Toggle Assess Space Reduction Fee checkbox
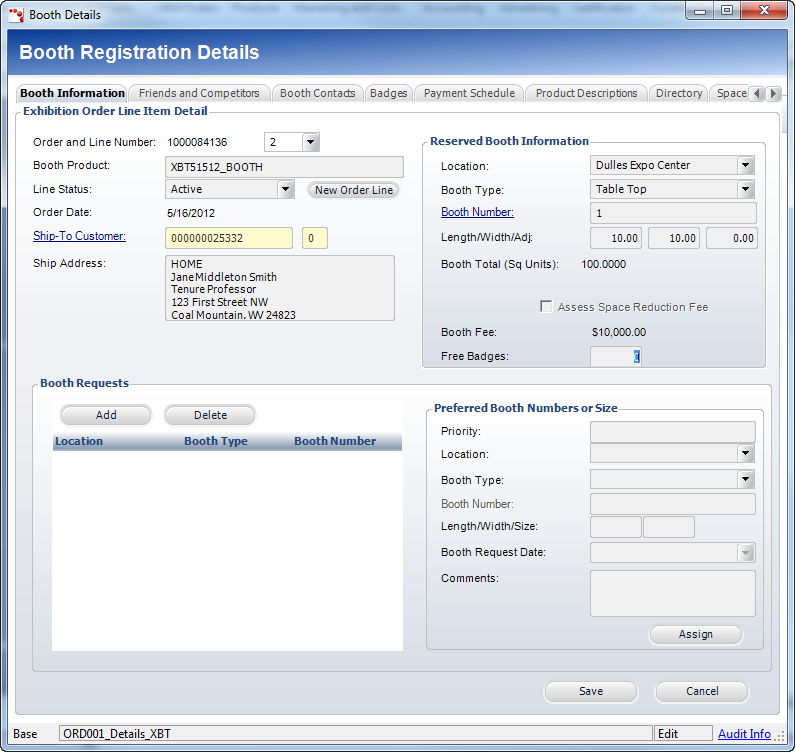795x752 pixels. [546, 307]
